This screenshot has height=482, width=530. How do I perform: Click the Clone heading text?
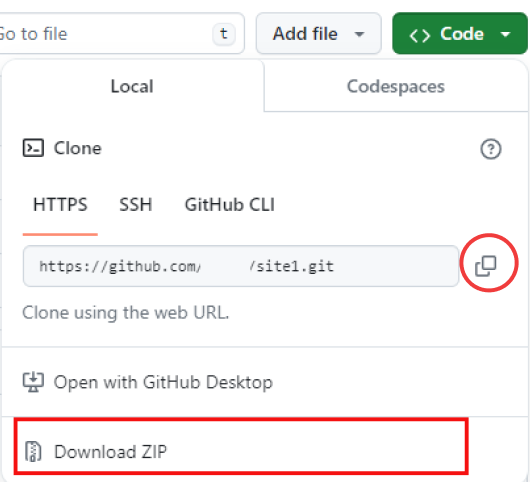click(x=78, y=148)
